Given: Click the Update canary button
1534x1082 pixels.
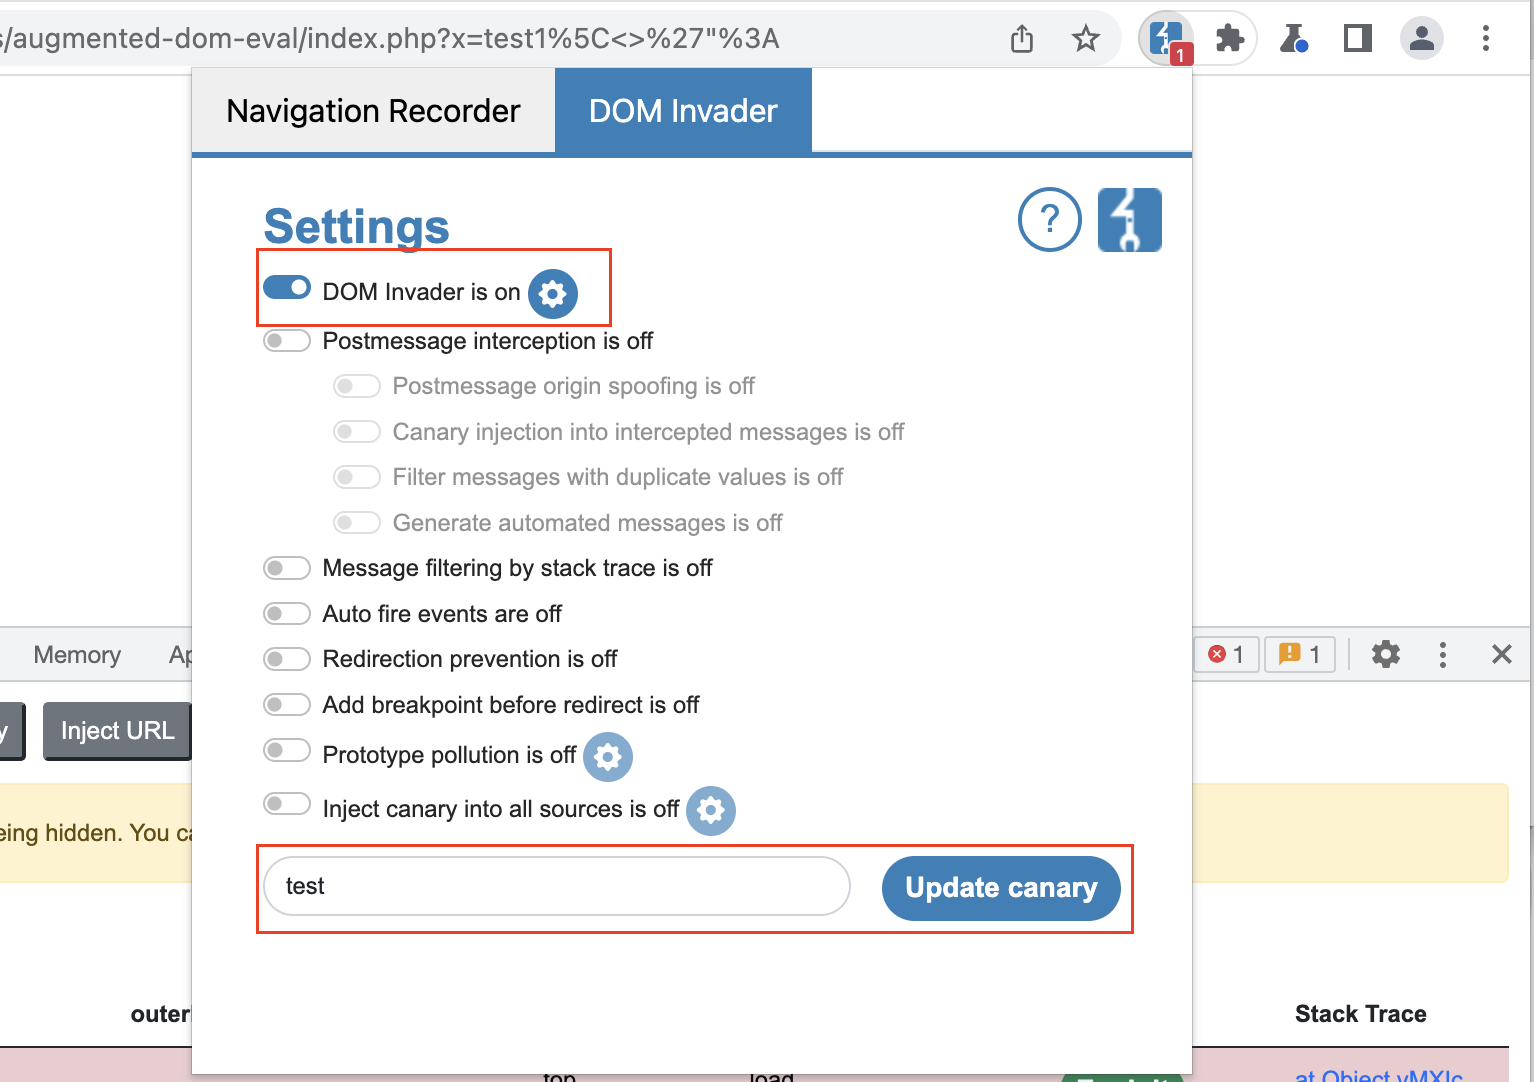Looking at the screenshot, I should point(1001,888).
